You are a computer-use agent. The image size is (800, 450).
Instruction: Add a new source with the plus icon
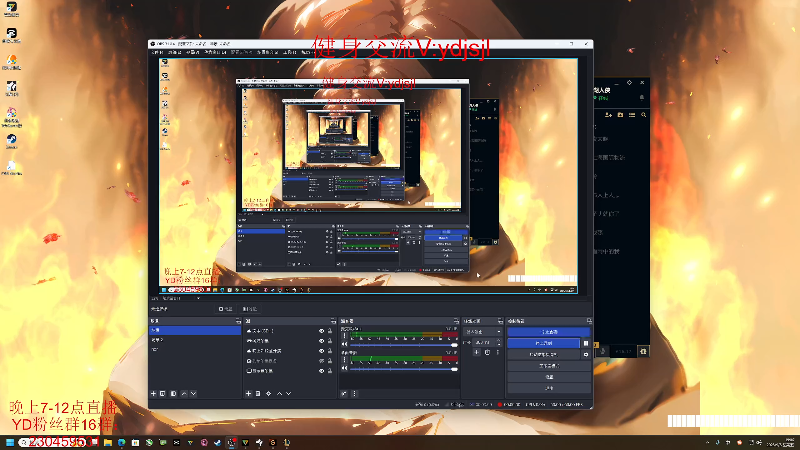[x=248, y=393]
